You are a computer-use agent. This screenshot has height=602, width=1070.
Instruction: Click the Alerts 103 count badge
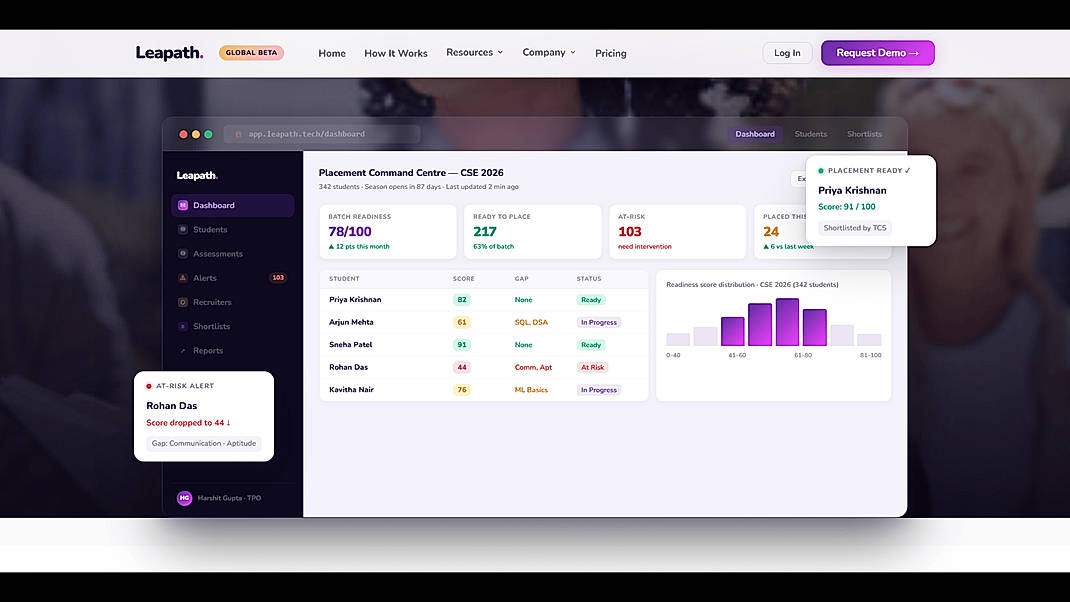[278, 278]
